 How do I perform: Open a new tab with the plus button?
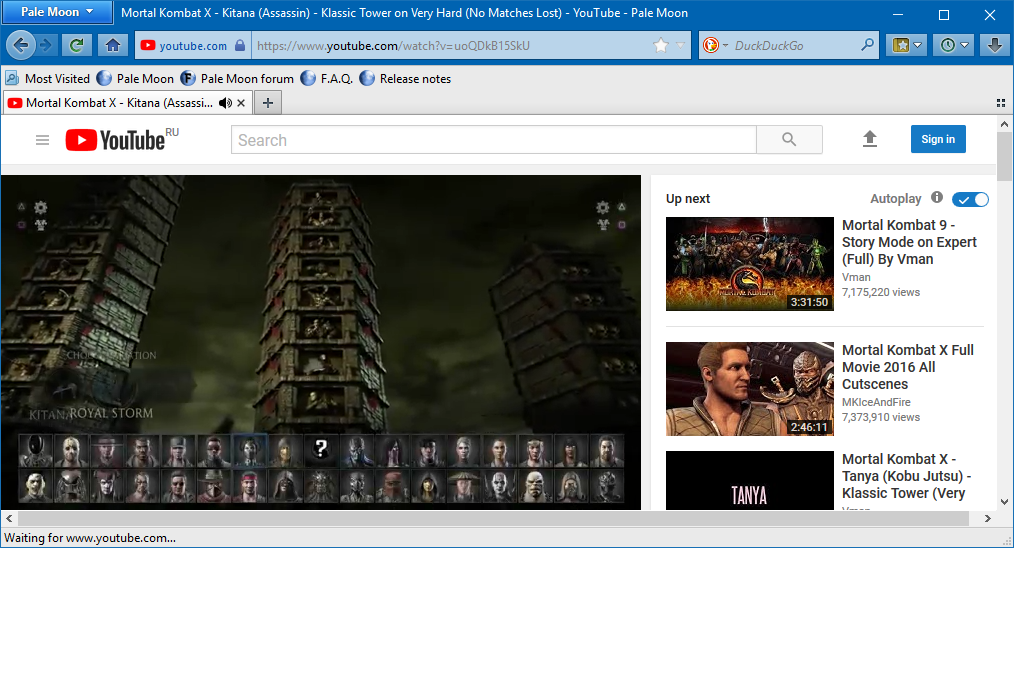[x=268, y=103]
